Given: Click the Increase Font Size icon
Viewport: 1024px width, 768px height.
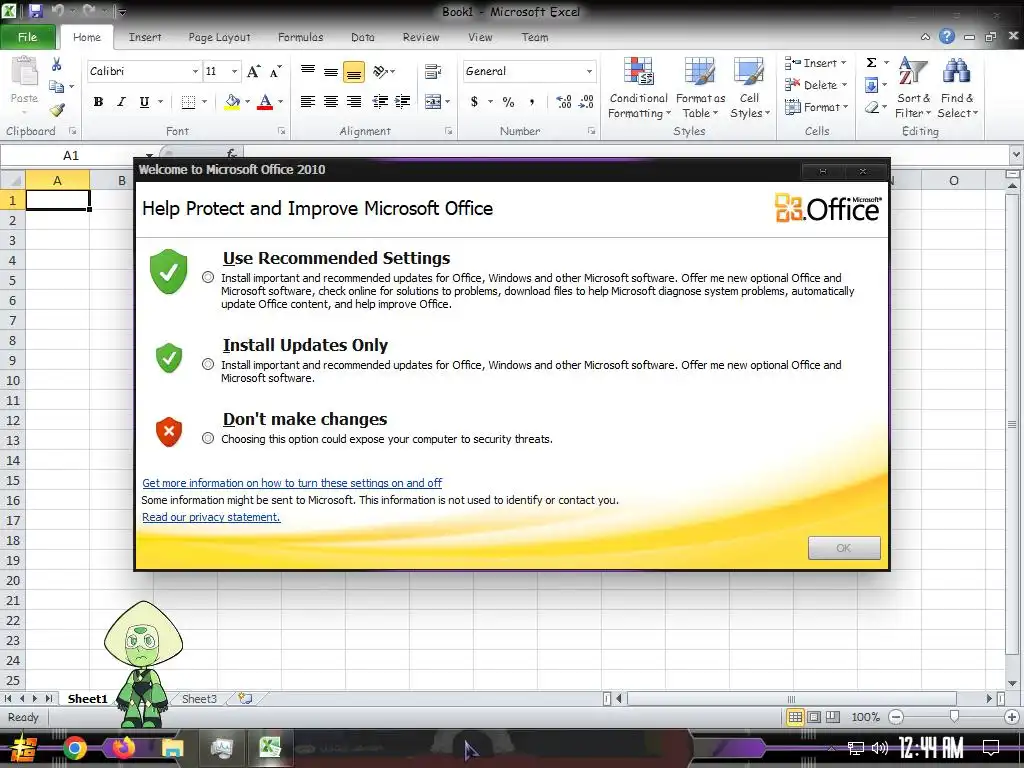Looking at the screenshot, I should [x=253, y=71].
